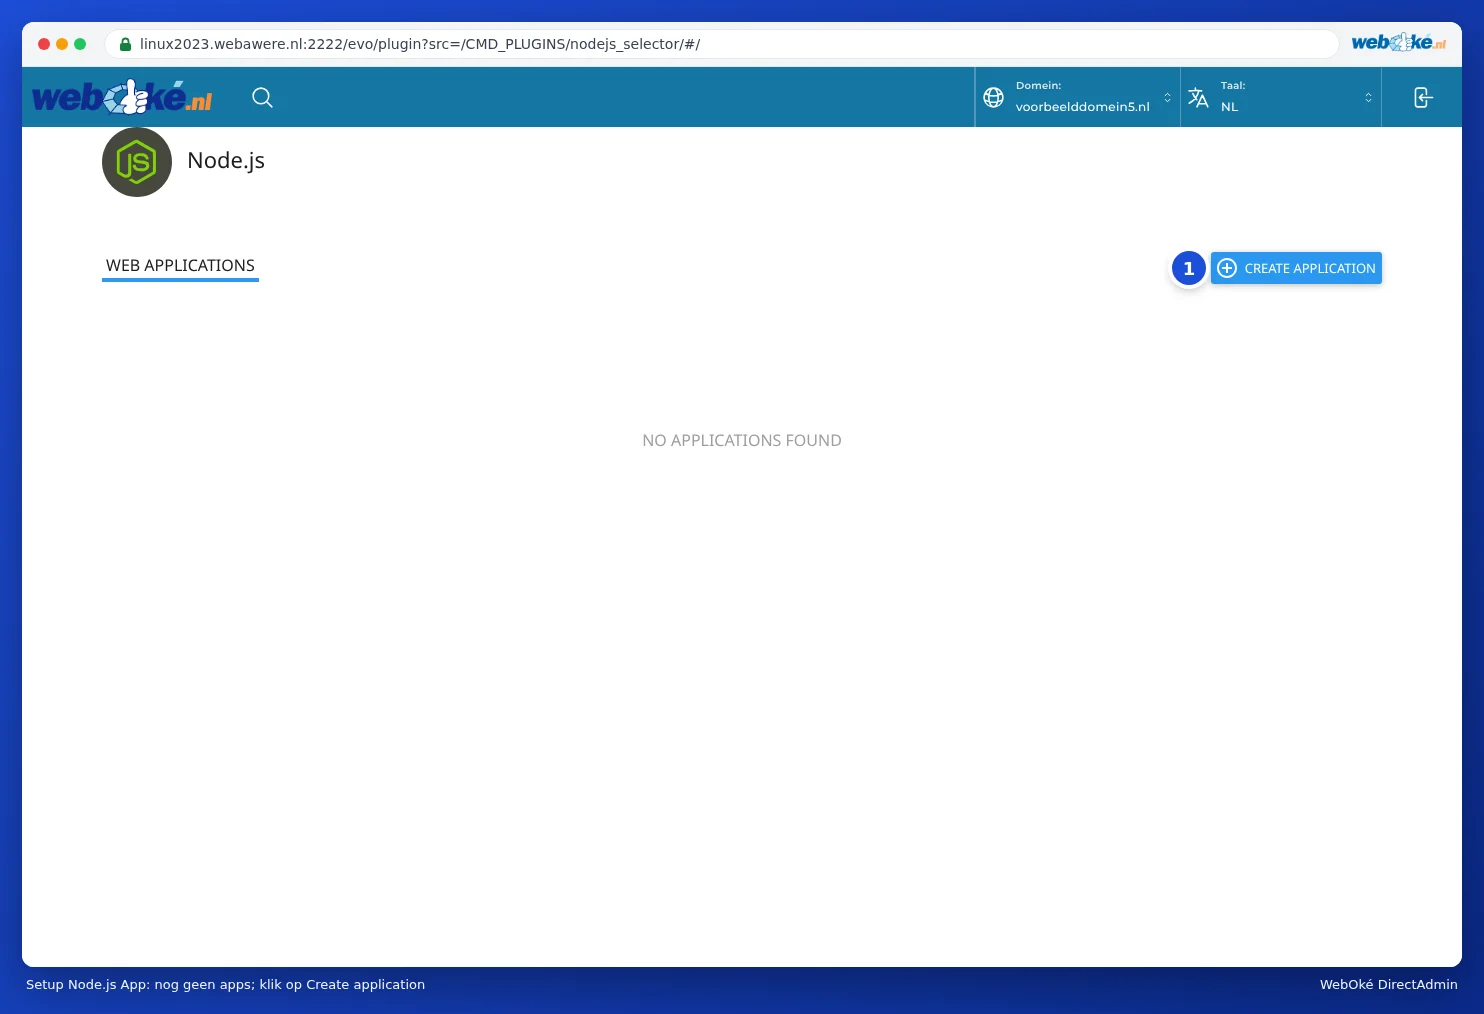The image size is (1484, 1014).
Task: Click the green maximize window button
Action: [x=80, y=44]
